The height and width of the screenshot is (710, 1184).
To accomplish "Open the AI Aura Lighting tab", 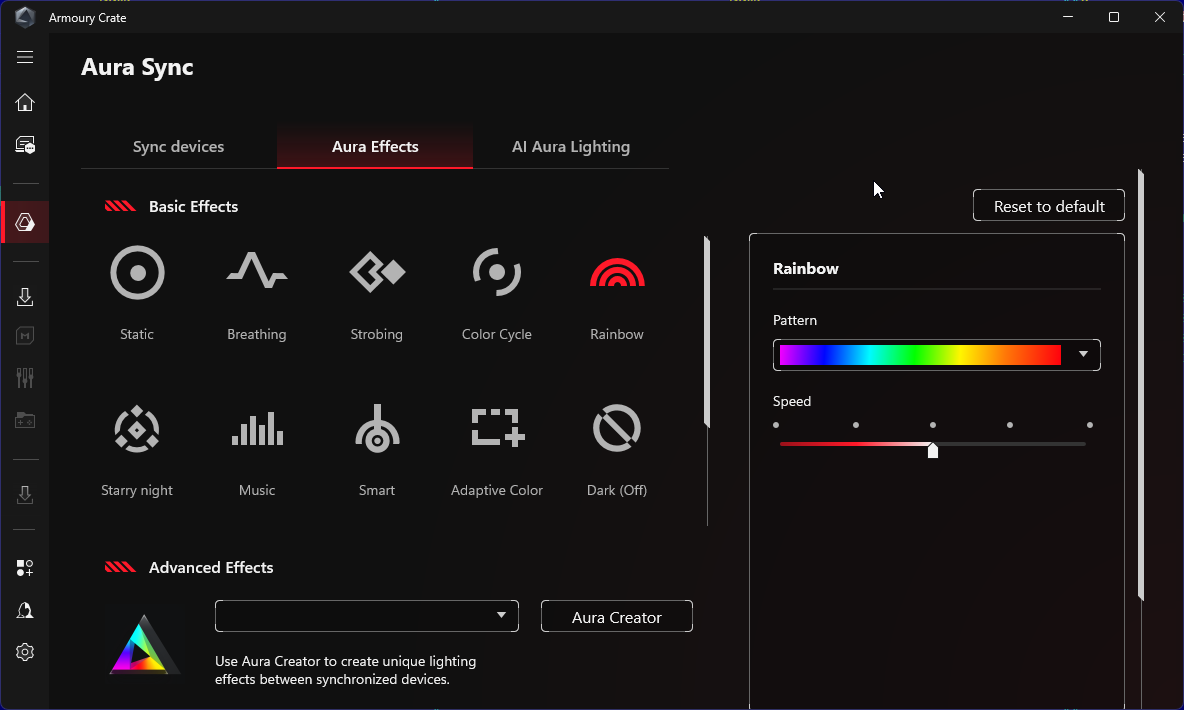I will tap(571, 147).
